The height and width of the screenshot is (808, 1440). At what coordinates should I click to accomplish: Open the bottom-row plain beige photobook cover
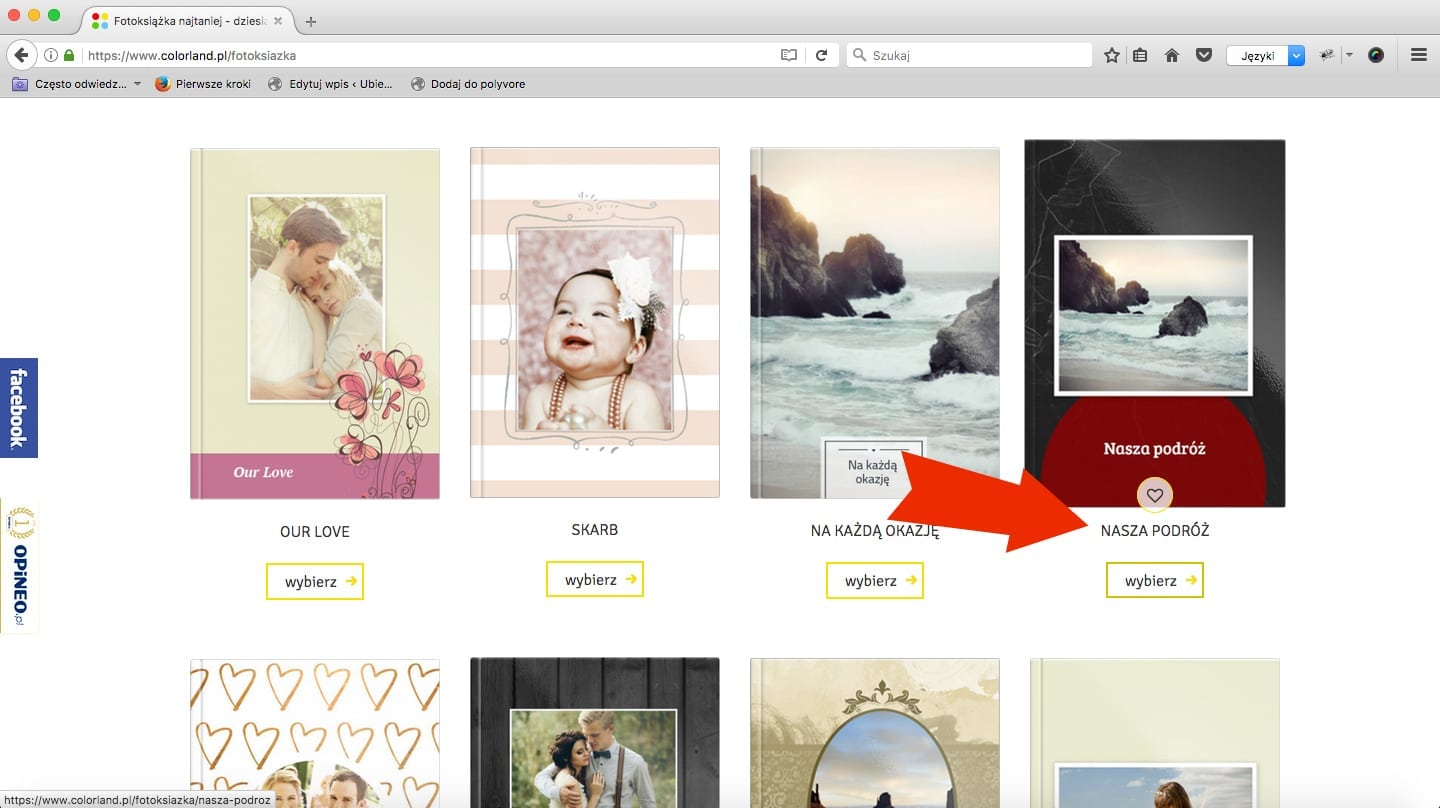coord(1155,733)
